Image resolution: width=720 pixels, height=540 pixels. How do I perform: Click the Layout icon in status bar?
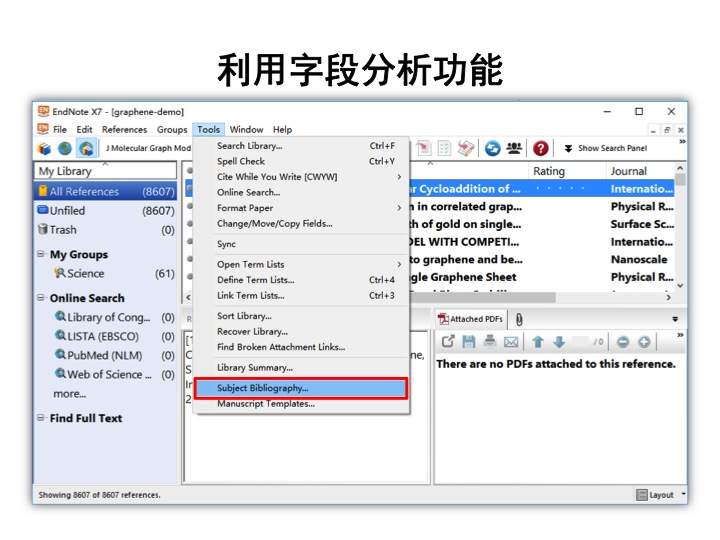(641, 495)
